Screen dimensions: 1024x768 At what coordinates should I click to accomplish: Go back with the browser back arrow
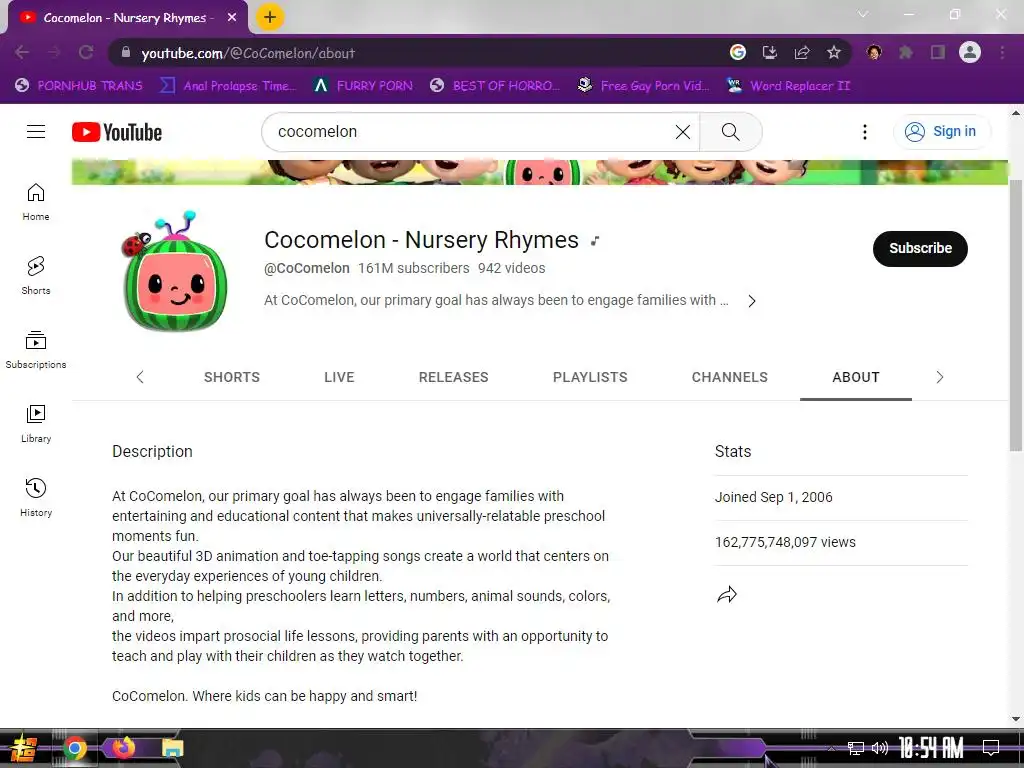click(22, 52)
